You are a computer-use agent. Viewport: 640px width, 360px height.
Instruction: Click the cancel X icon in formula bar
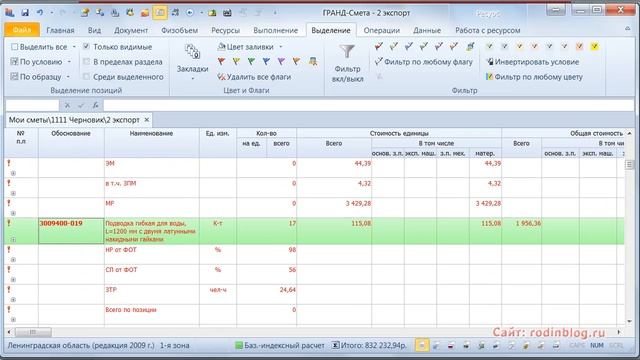tap(67, 106)
